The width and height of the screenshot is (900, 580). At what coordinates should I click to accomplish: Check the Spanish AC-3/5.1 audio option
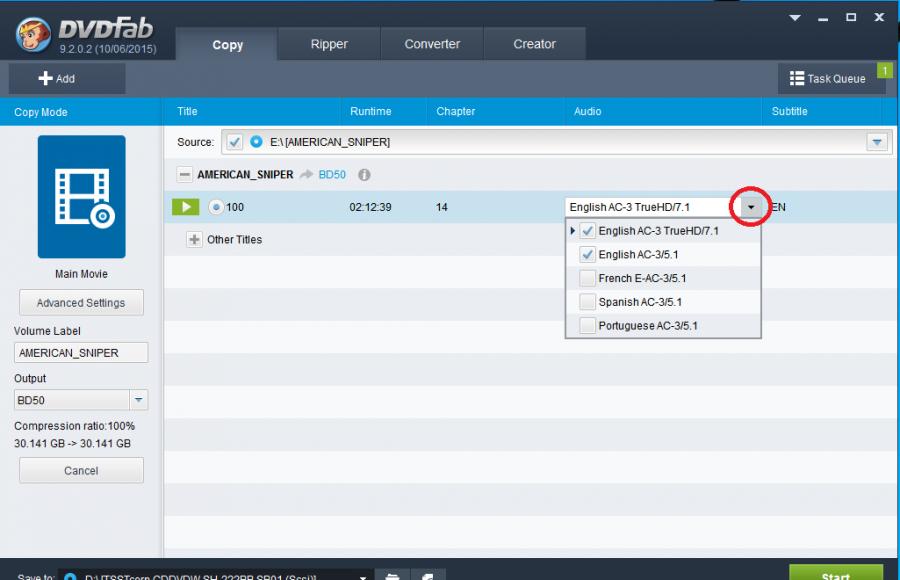pos(588,302)
